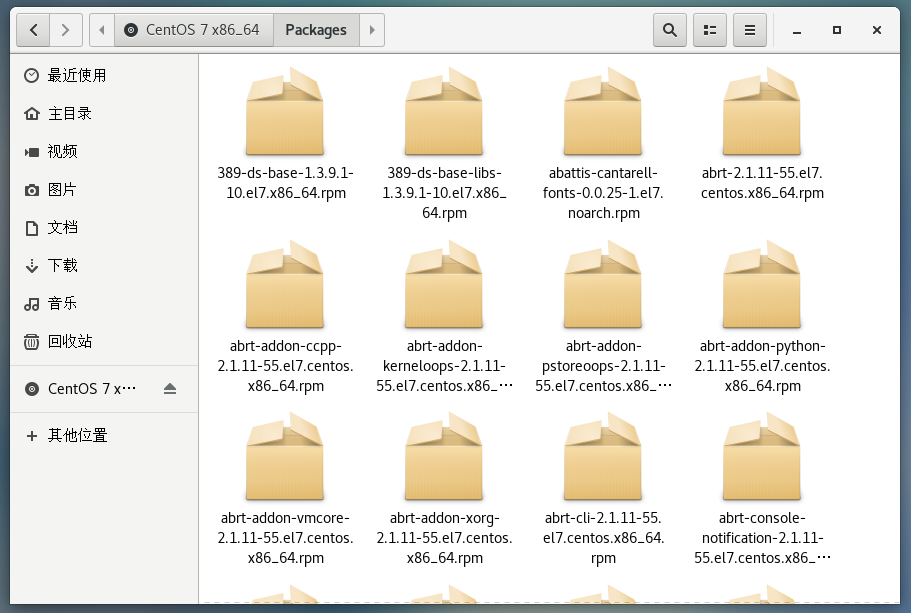Viewport: 911px width, 613px height.
Task: Select abrt-addon-xorg package icon
Action: [x=444, y=456]
